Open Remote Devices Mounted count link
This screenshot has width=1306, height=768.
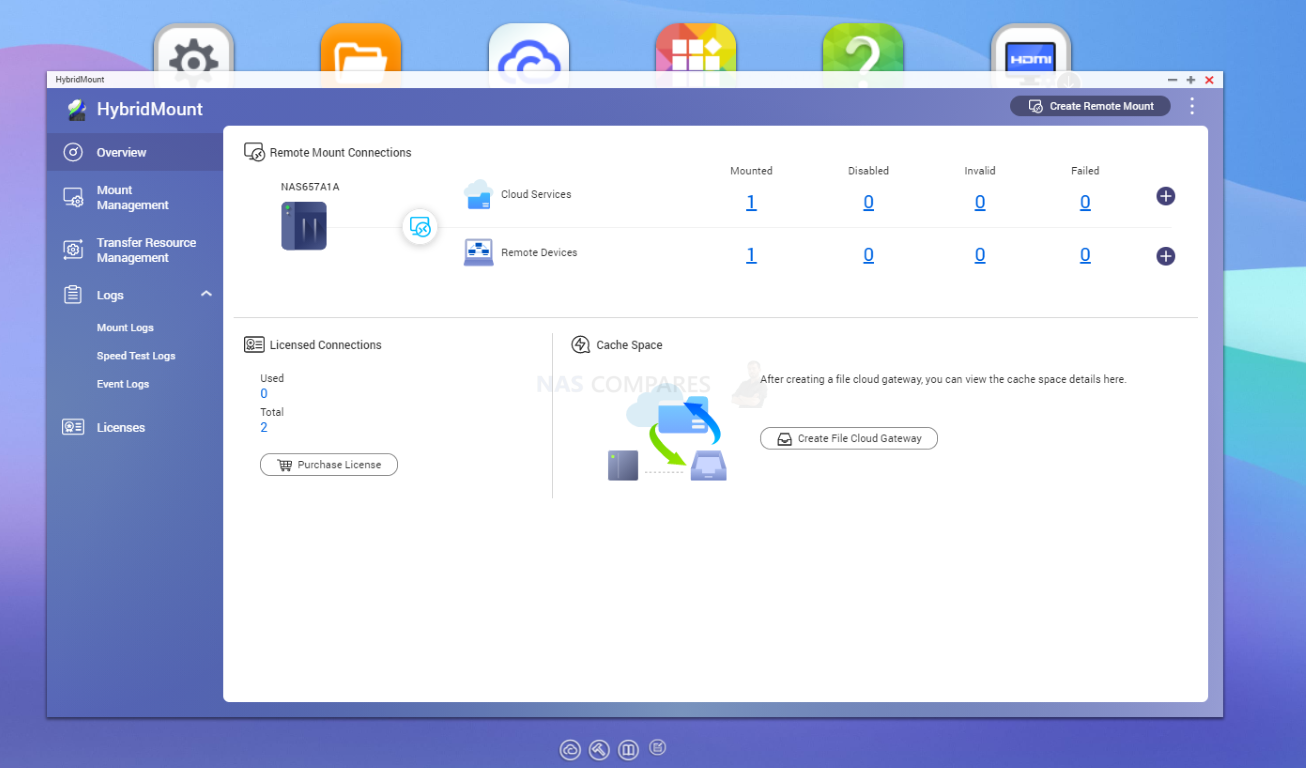tap(751, 255)
